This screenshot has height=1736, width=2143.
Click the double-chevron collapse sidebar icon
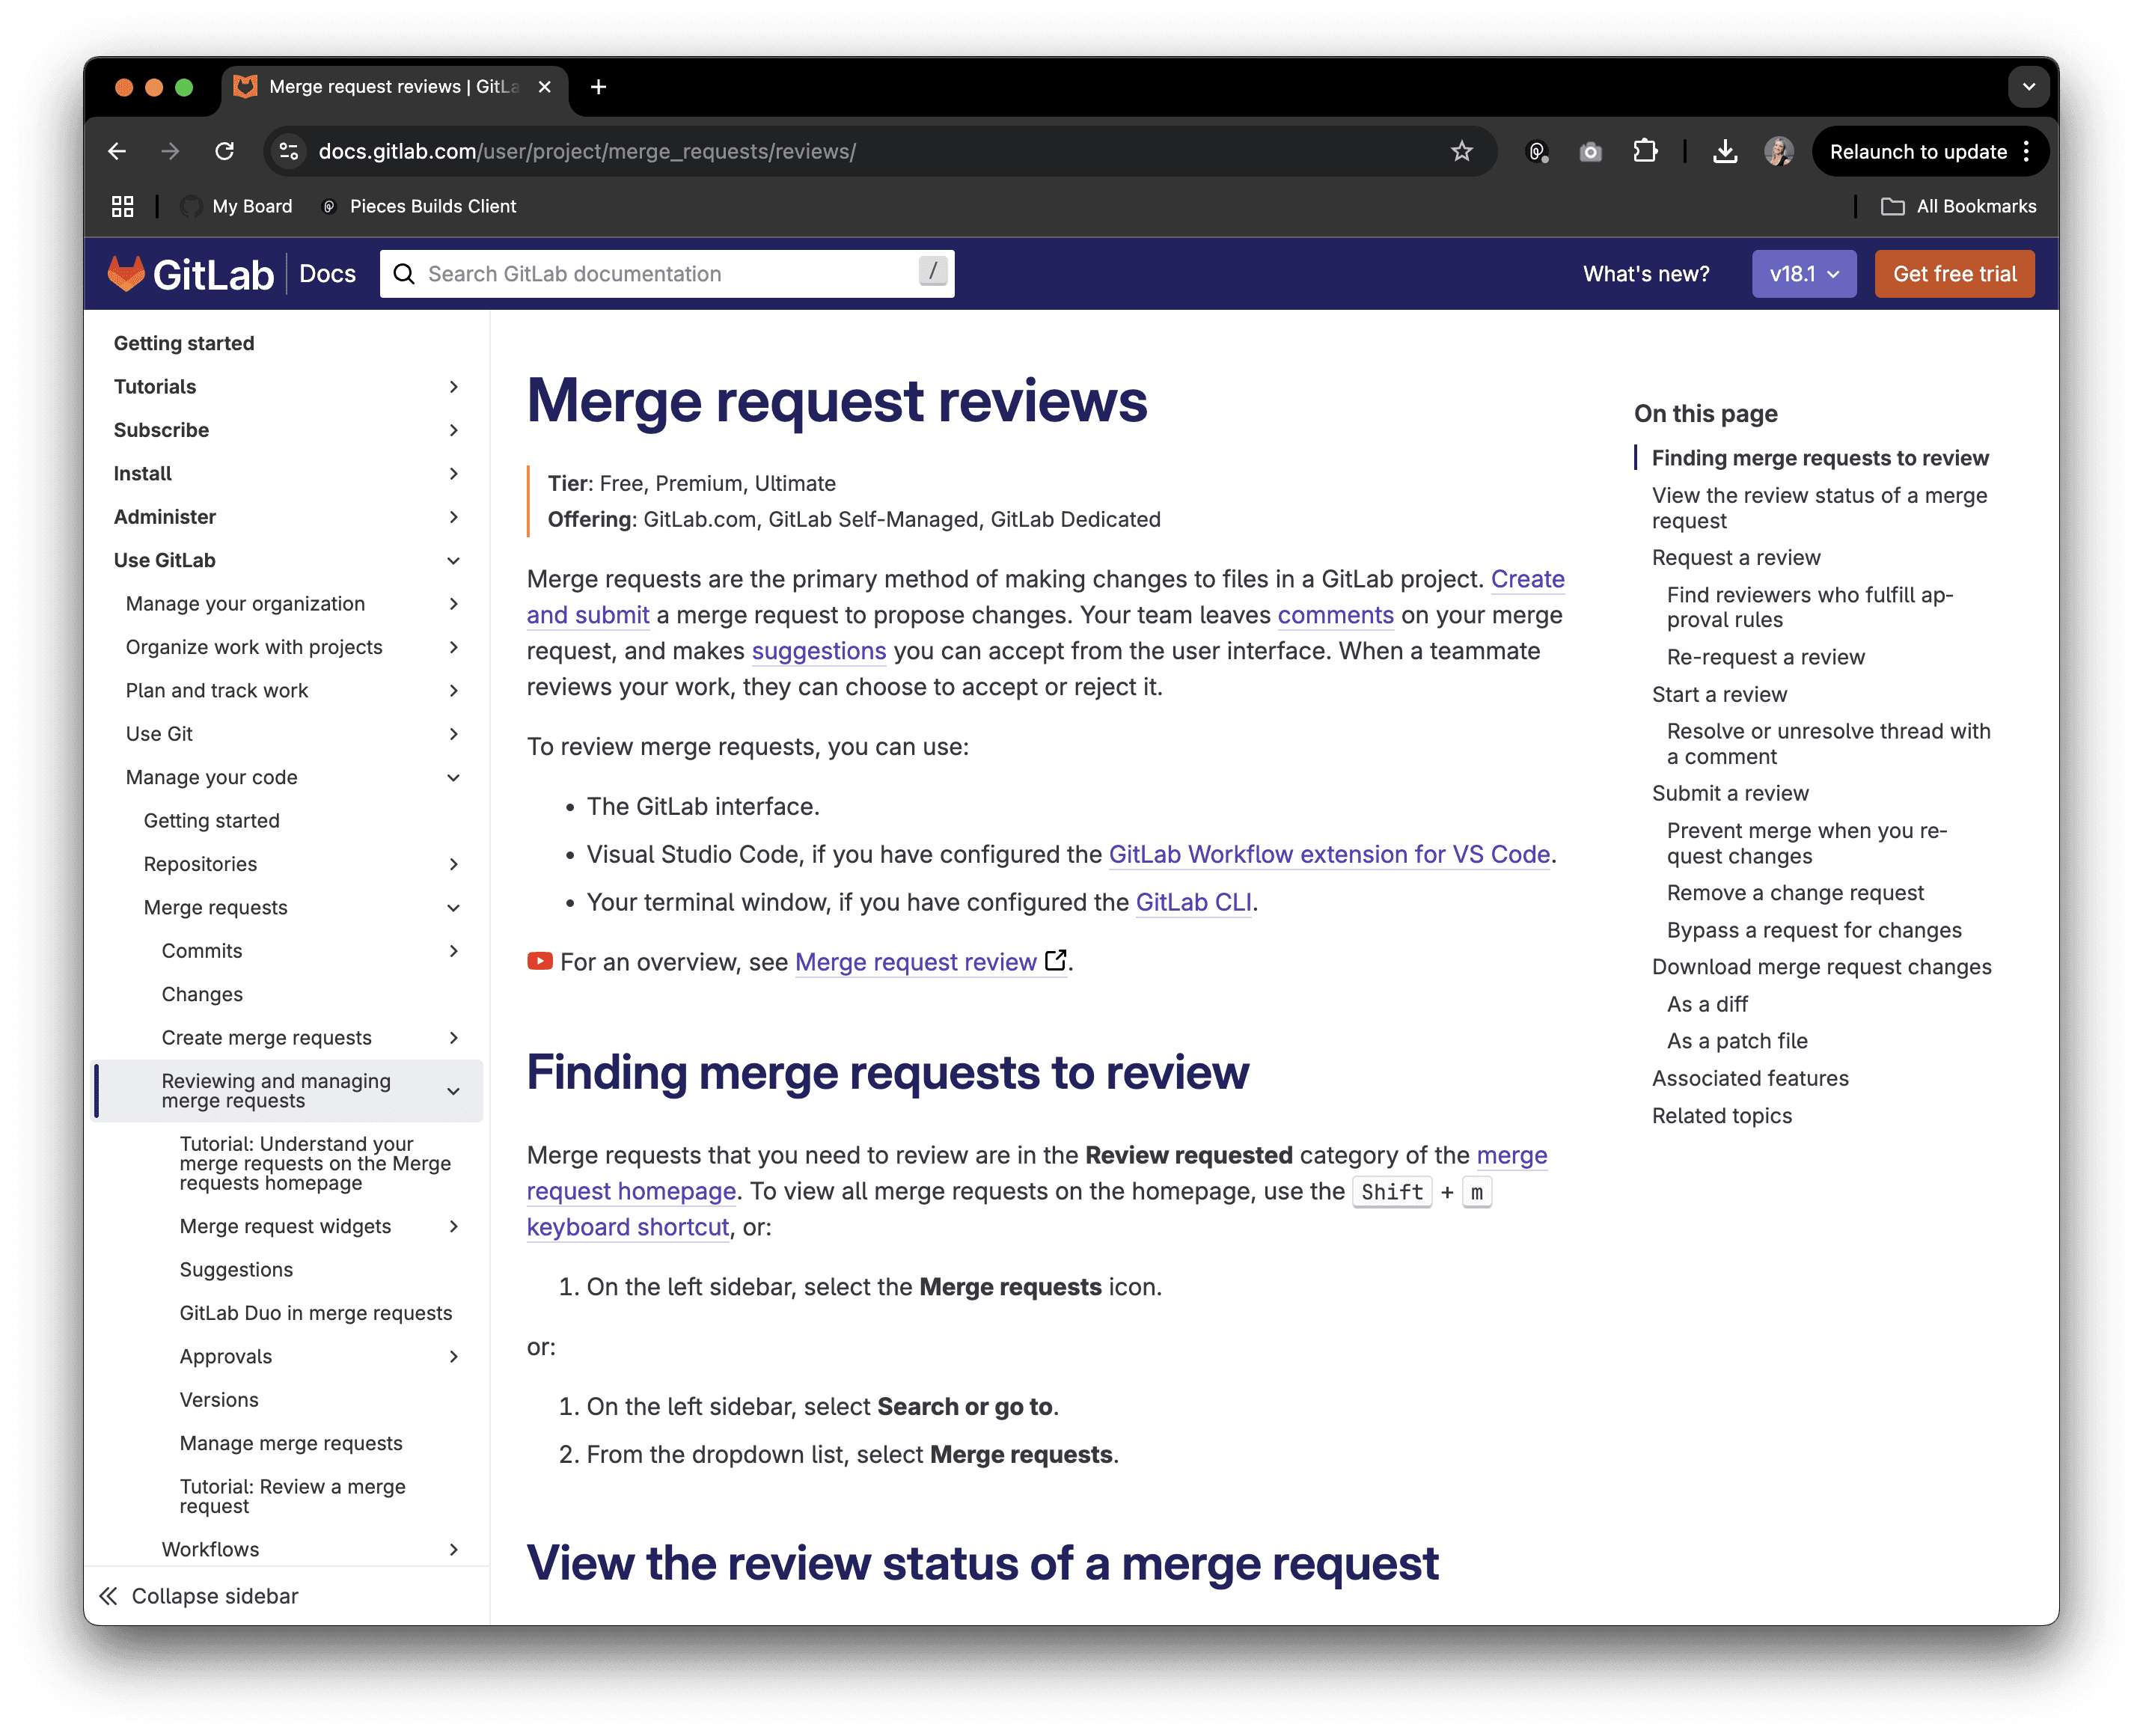pos(108,1596)
